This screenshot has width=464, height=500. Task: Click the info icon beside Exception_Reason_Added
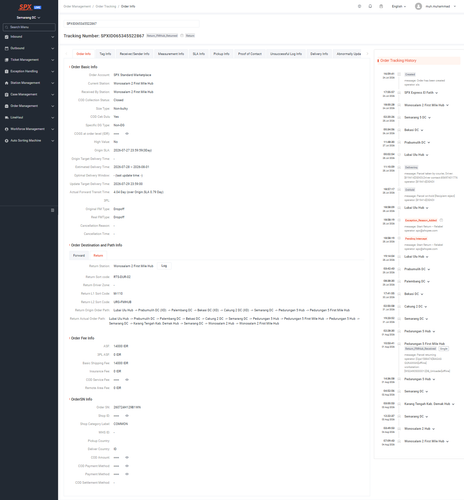click(441, 220)
